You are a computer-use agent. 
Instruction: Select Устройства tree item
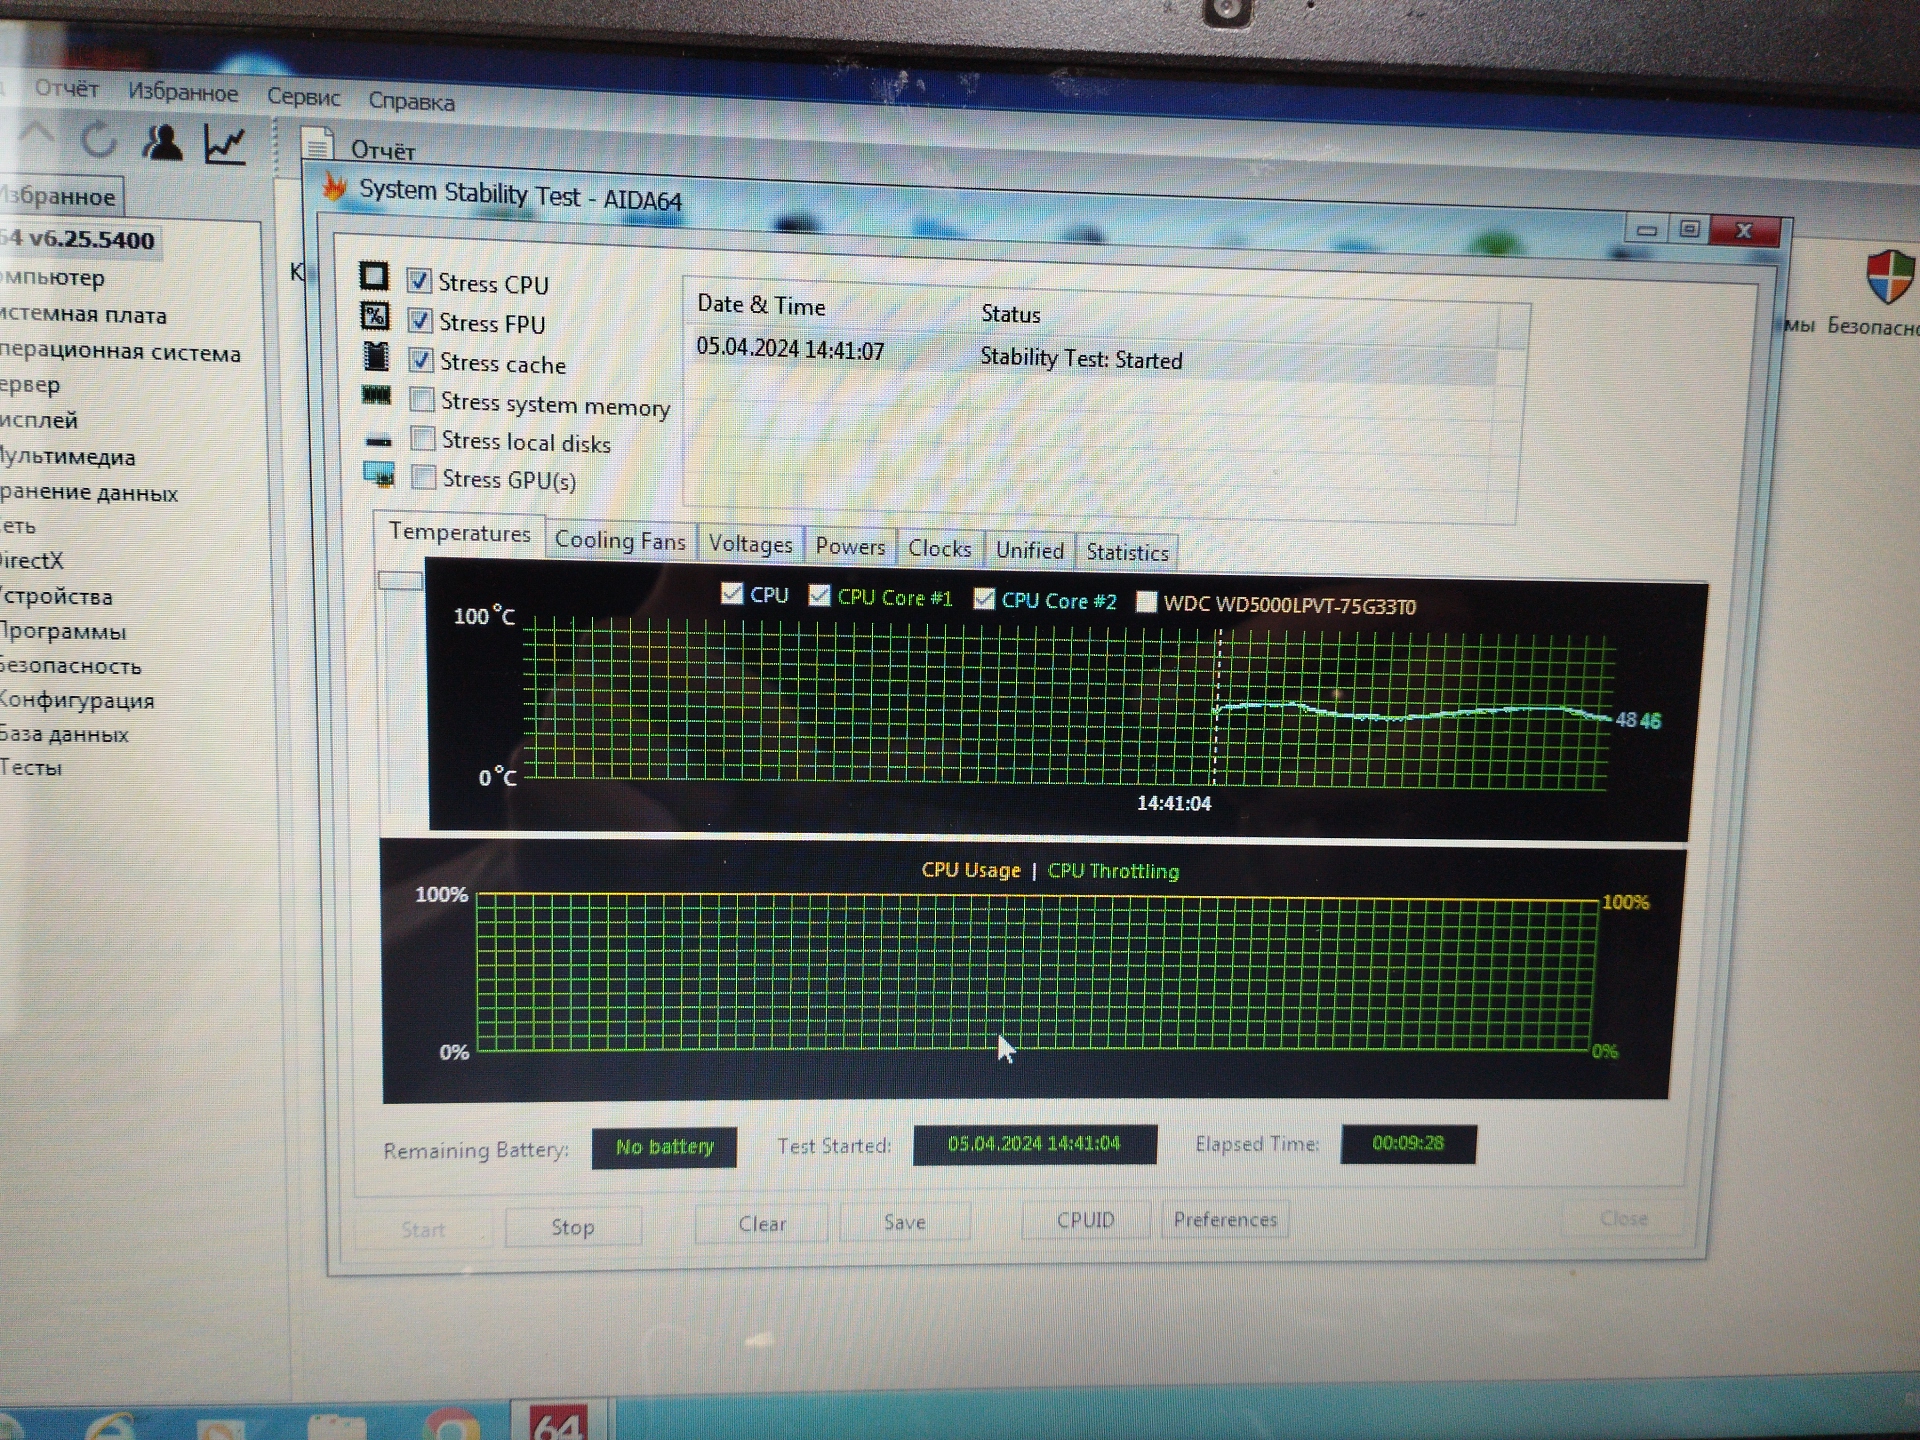pyautogui.click(x=56, y=597)
